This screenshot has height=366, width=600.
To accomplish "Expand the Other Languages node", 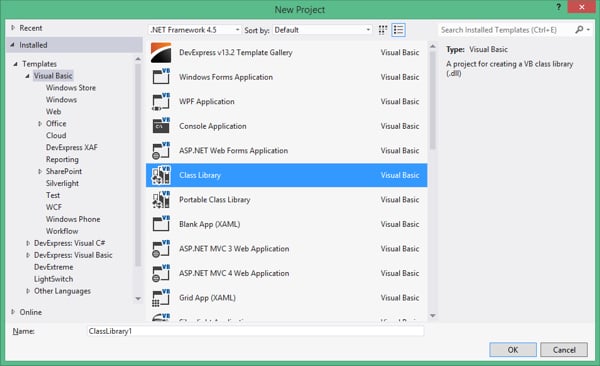I will 28,291.
